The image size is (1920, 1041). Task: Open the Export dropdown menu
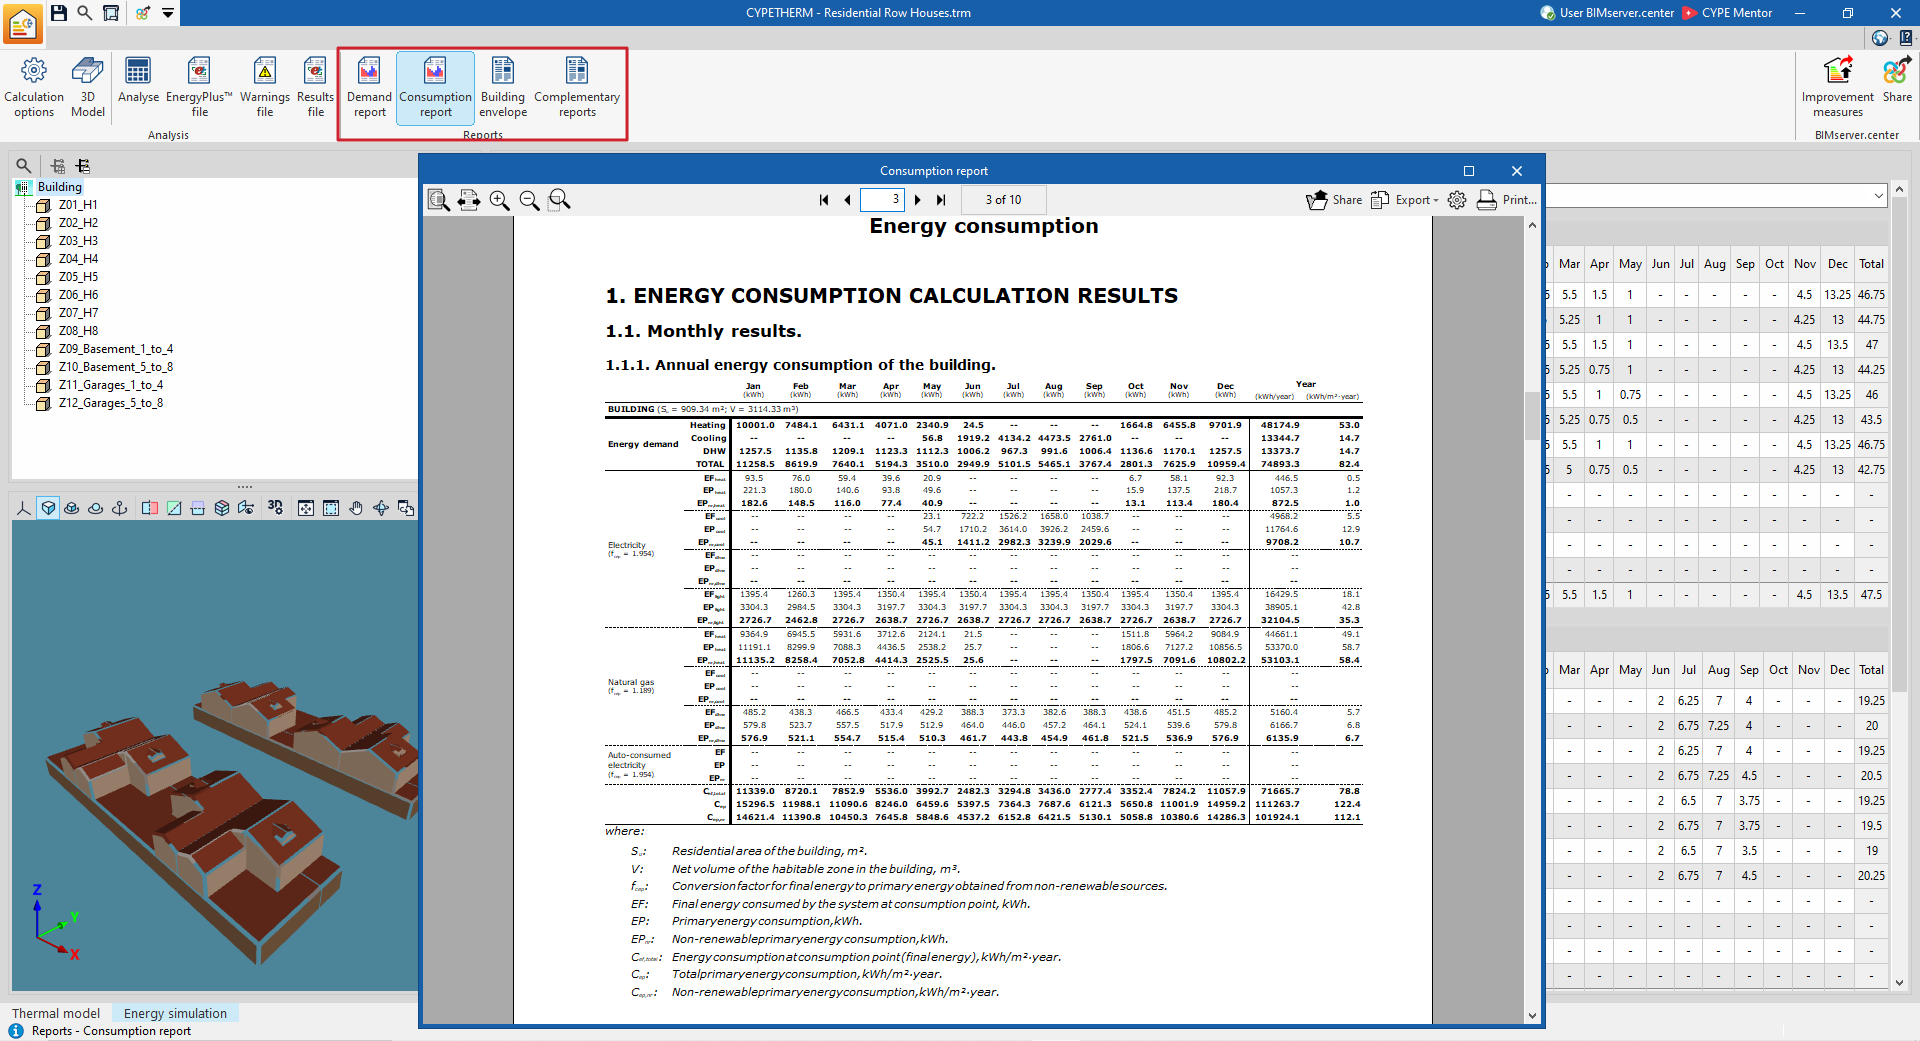1405,200
